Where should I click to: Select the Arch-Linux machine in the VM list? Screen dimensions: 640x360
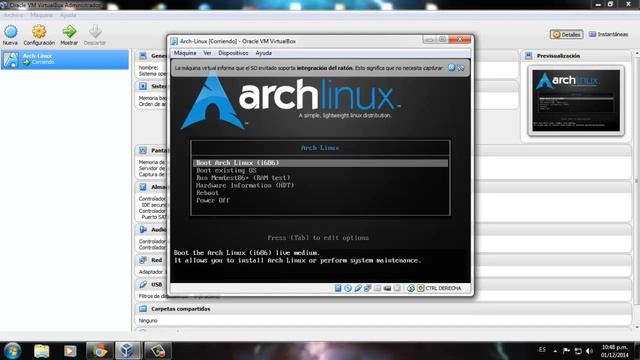point(64,59)
